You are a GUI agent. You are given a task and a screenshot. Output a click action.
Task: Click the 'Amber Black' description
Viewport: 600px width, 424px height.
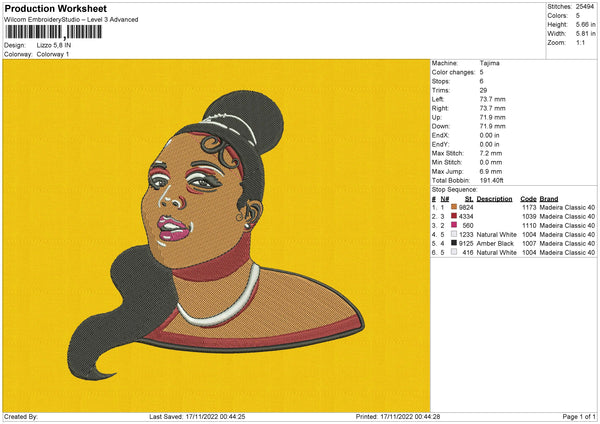(x=495, y=243)
